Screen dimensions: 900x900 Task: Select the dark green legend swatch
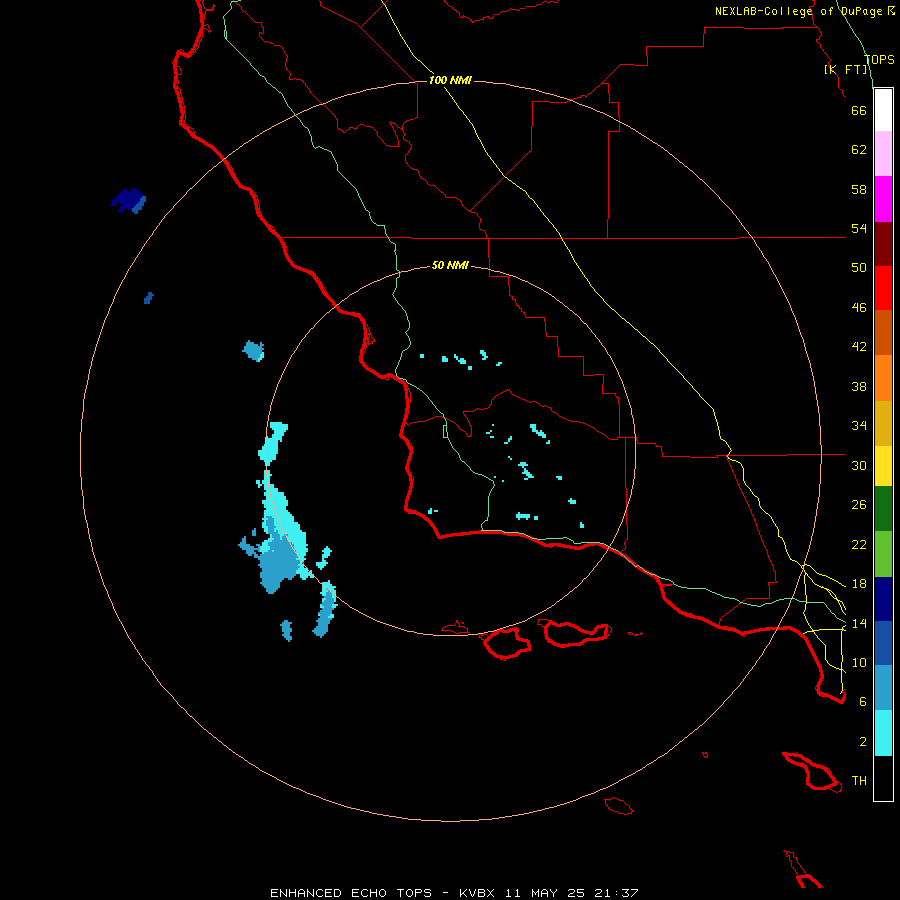pyautogui.click(x=883, y=509)
